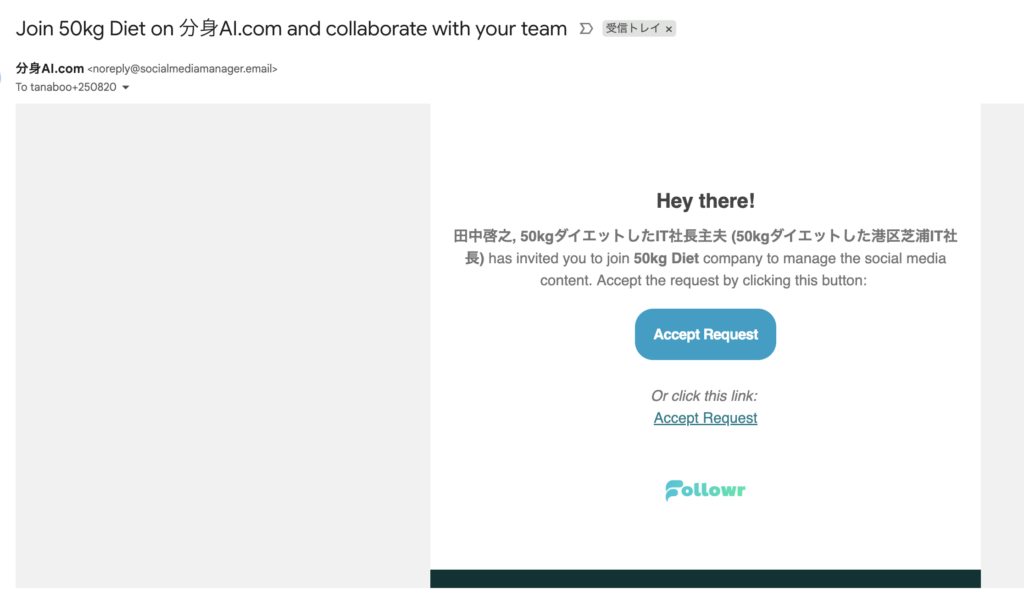Click the Followr logo

point(705,490)
